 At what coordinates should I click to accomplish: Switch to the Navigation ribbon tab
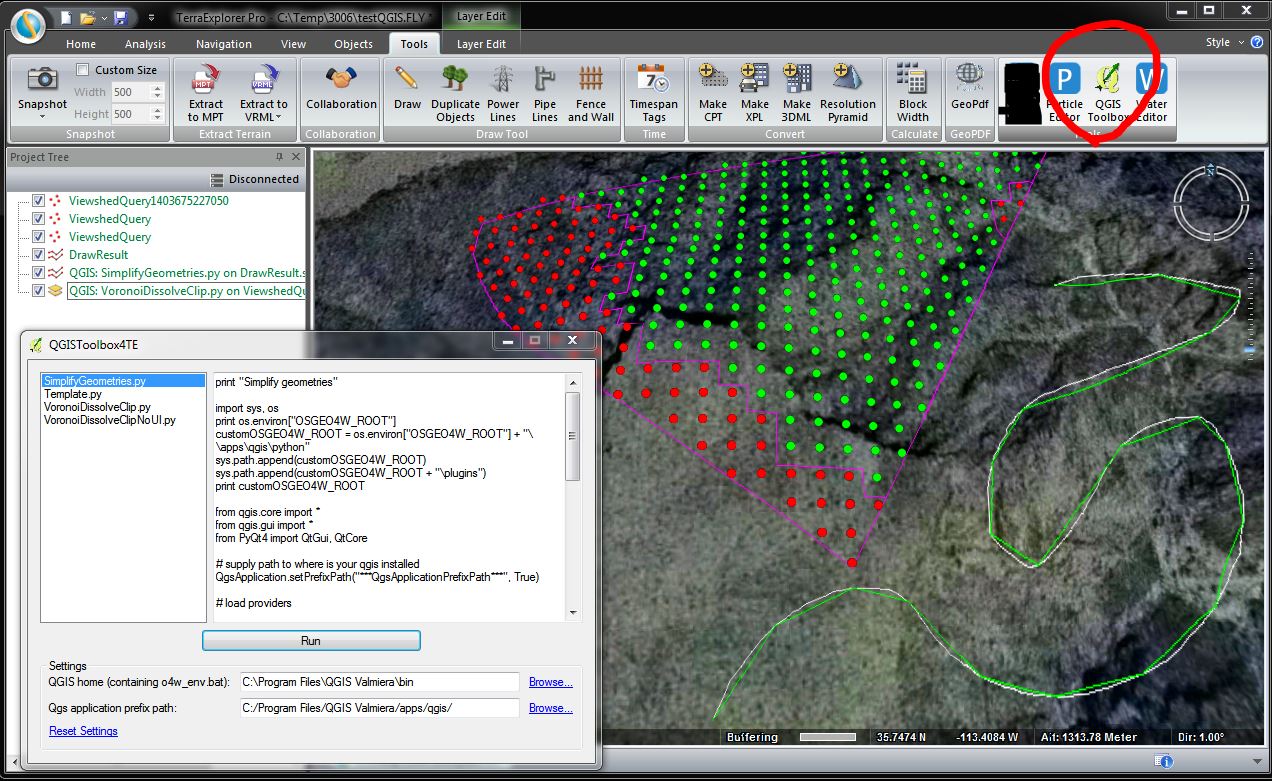(x=224, y=44)
